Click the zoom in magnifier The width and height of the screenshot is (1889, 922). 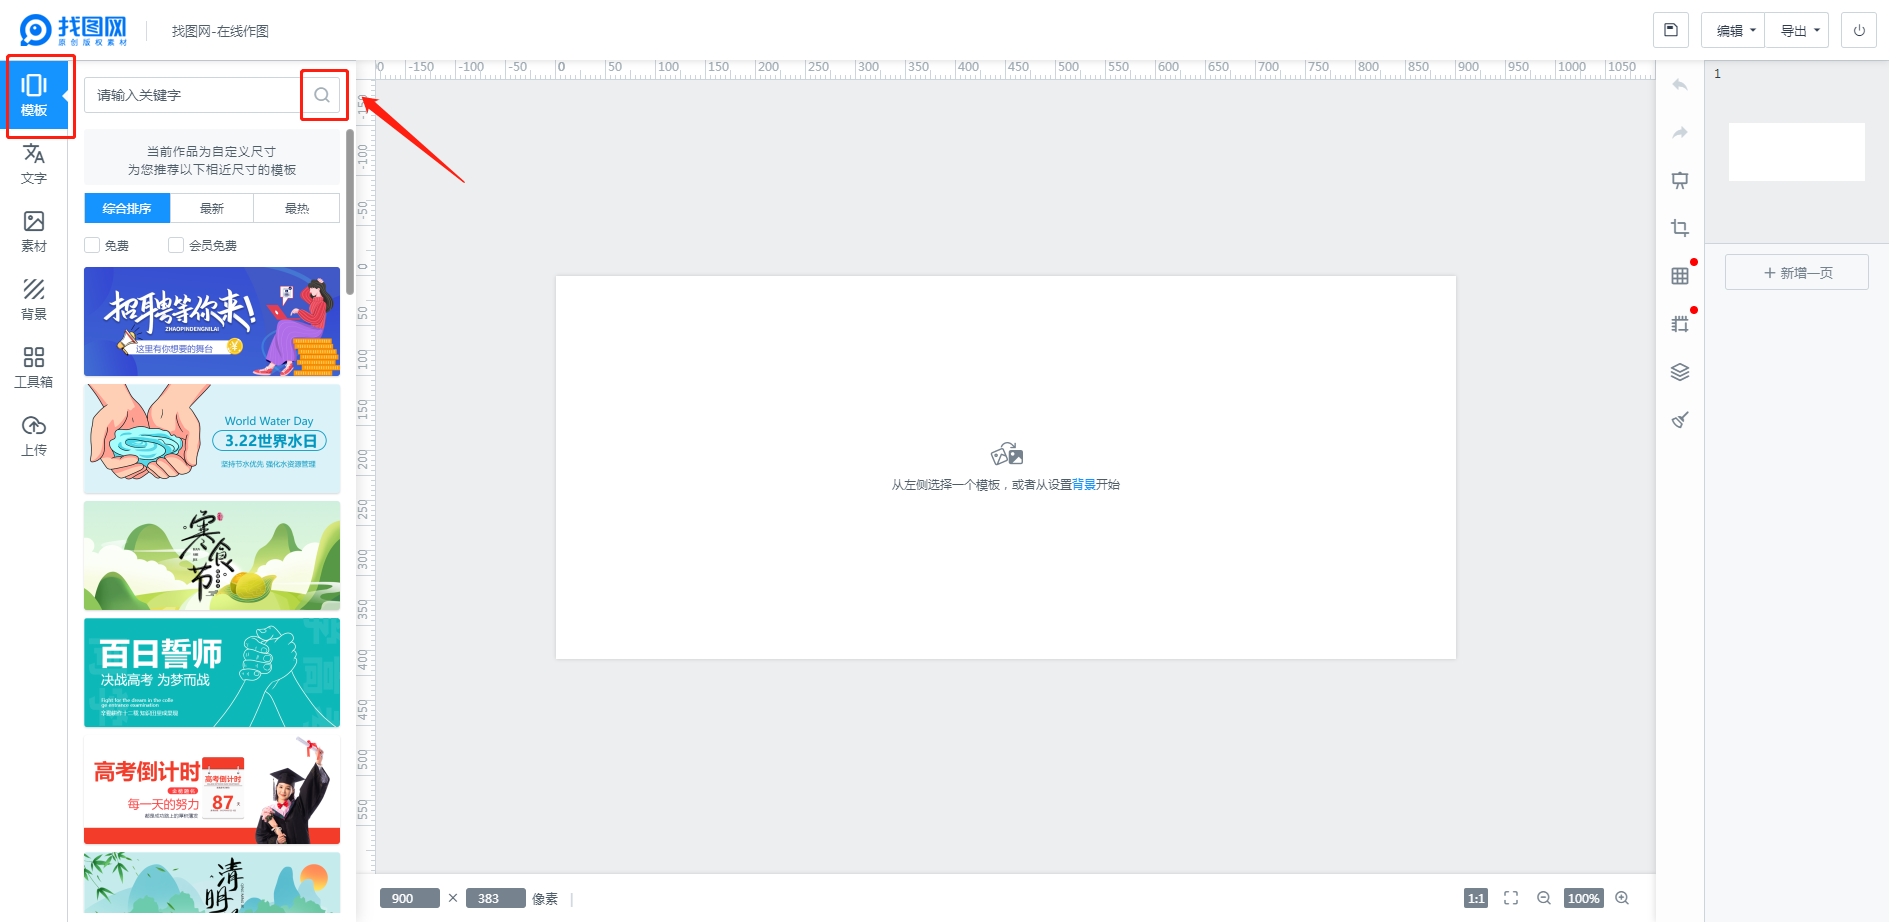pyautogui.click(x=1622, y=898)
